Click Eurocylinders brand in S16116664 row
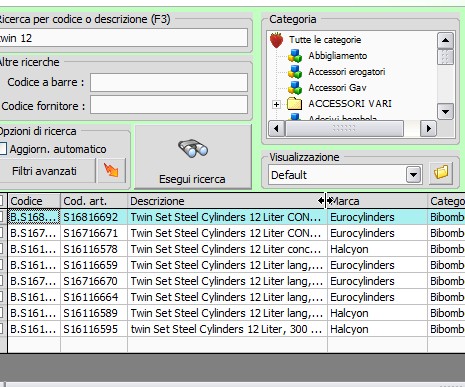The image size is (465, 387). [377, 297]
